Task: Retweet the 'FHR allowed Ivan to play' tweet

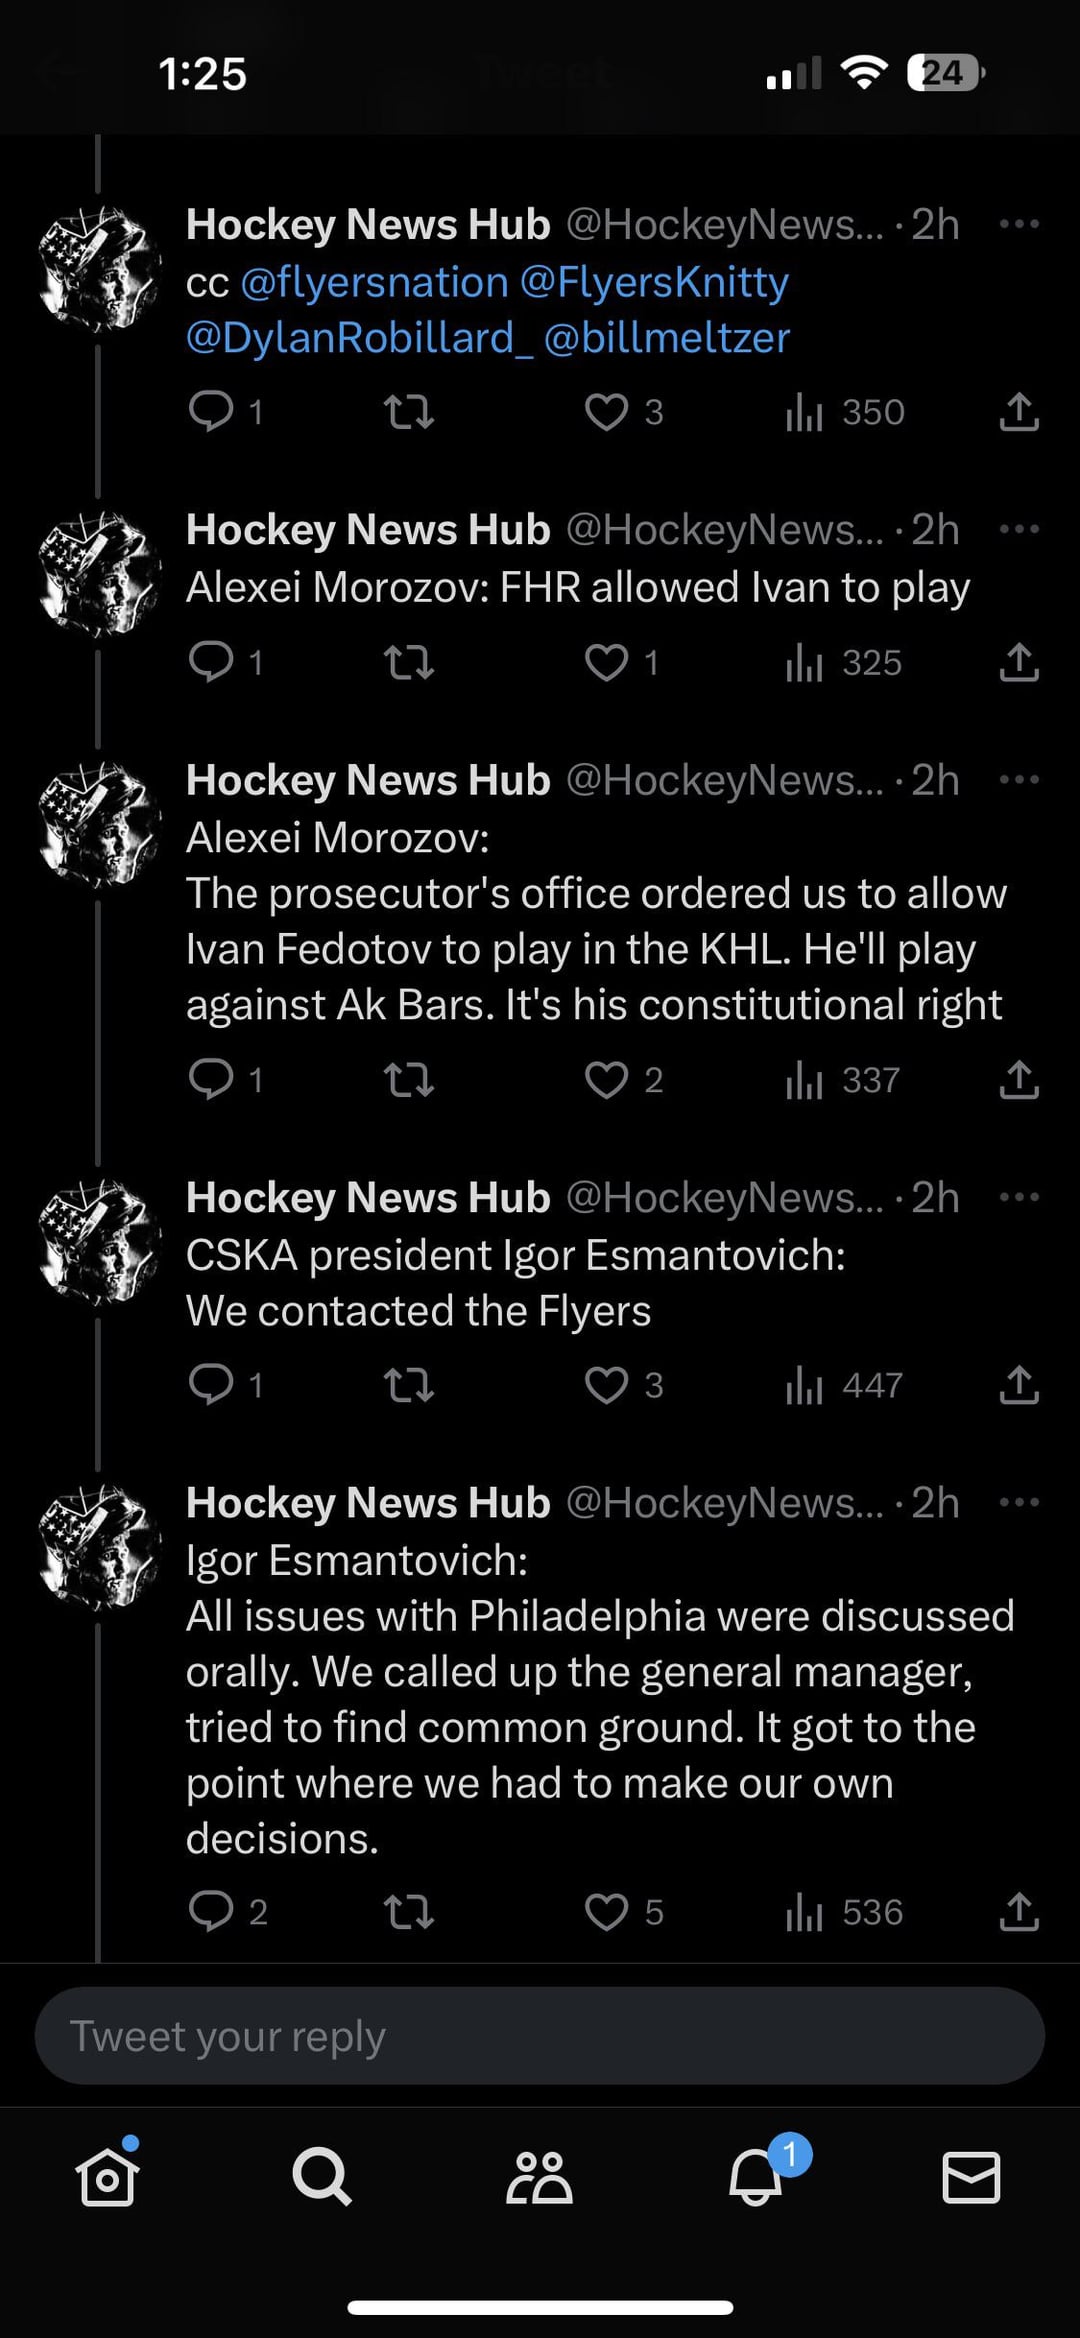Action: (409, 662)
